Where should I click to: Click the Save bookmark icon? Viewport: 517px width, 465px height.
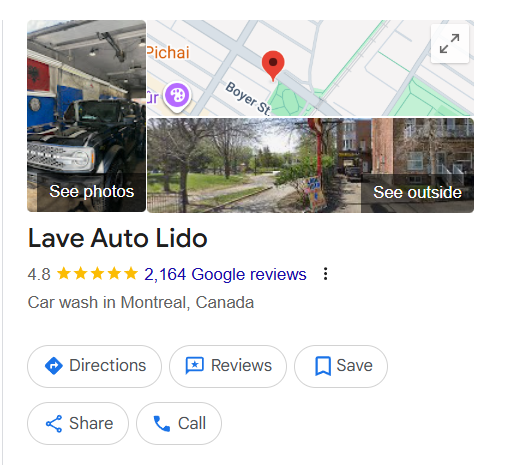click(x=323, y=366)
